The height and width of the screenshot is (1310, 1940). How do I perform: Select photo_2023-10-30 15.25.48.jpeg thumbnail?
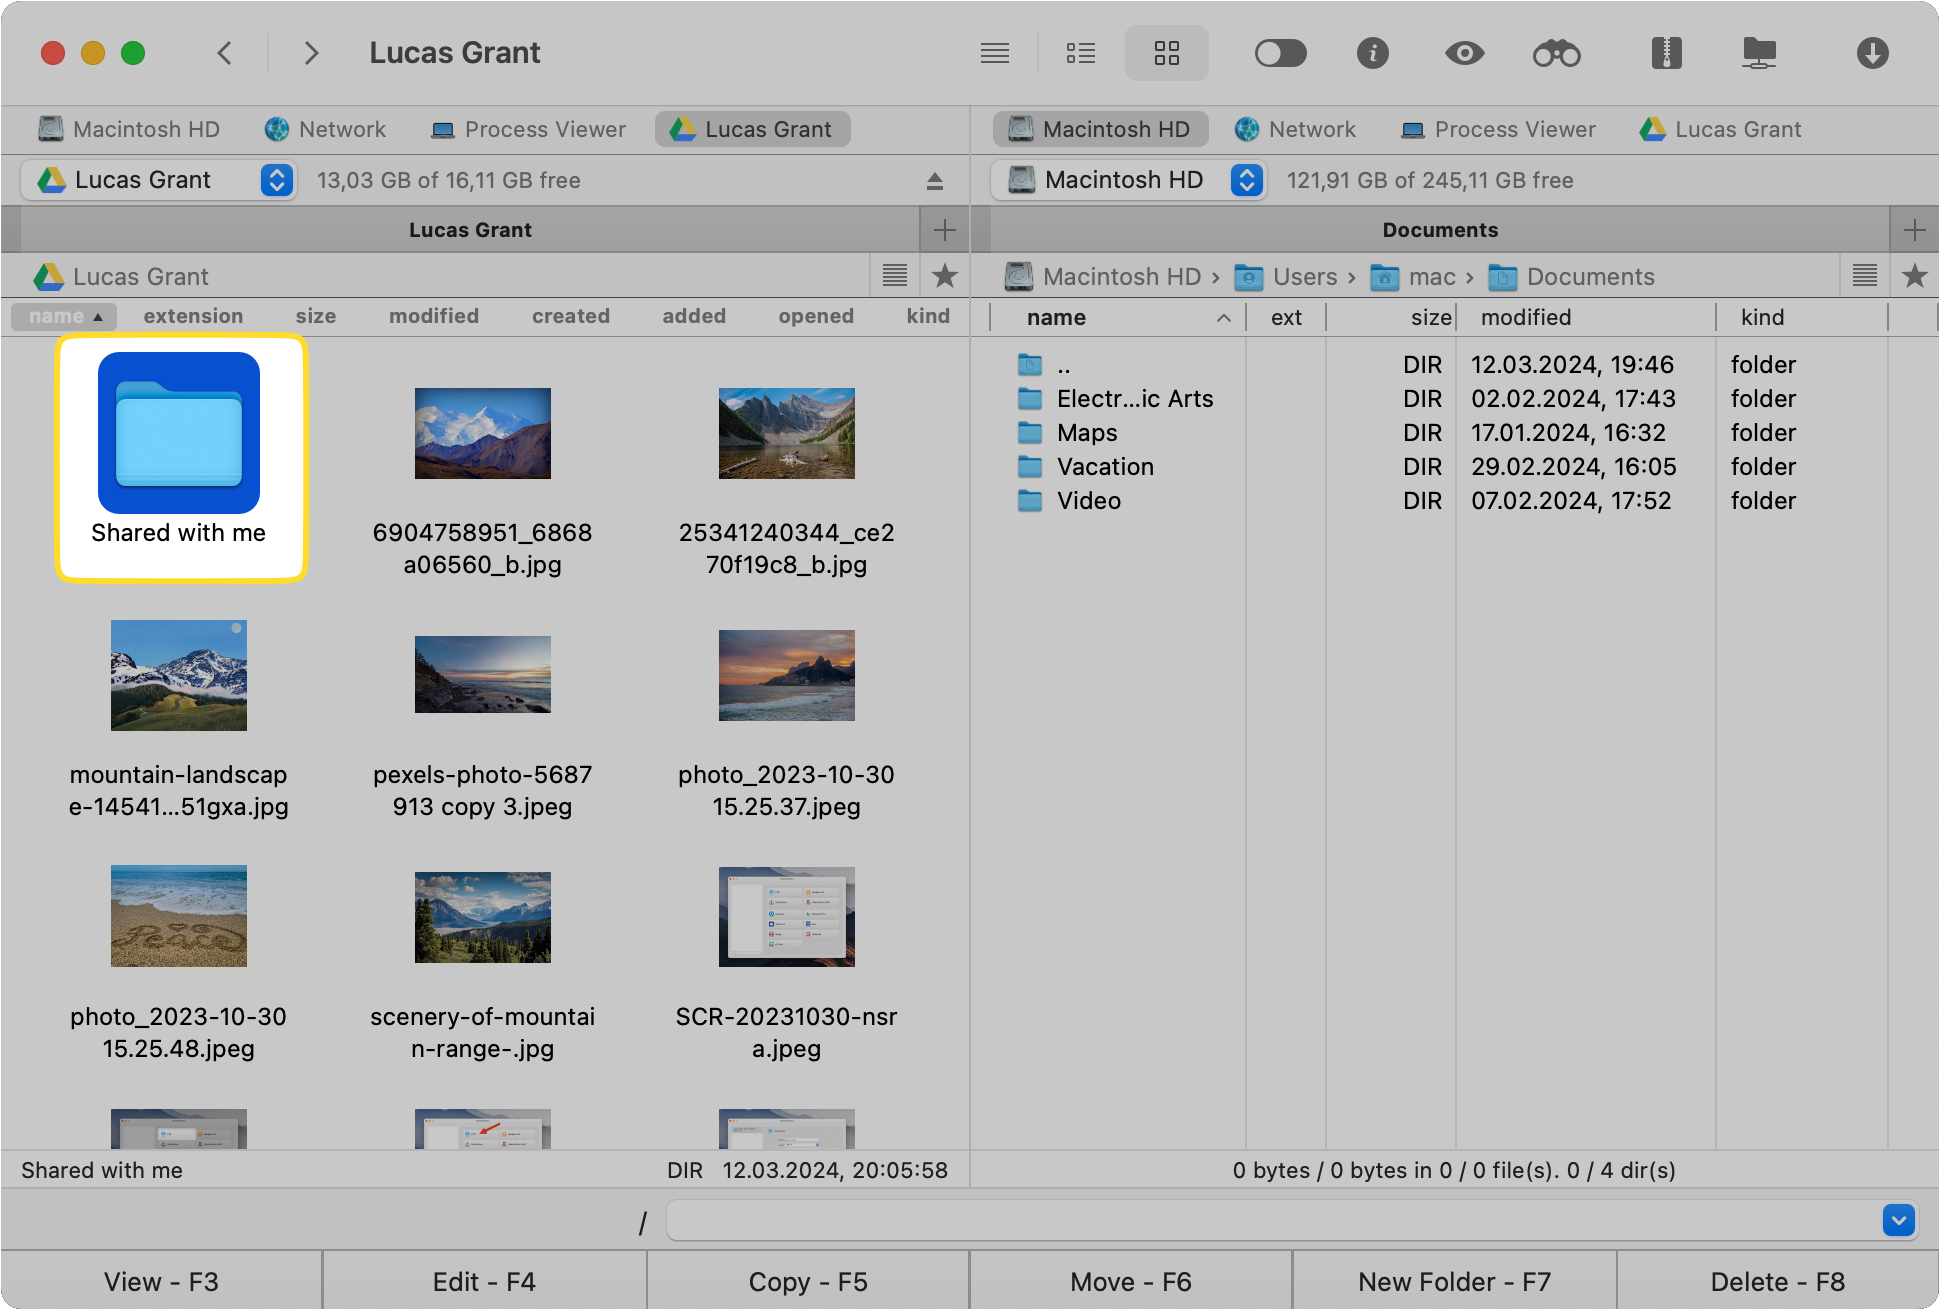click(x=179, y=916)
